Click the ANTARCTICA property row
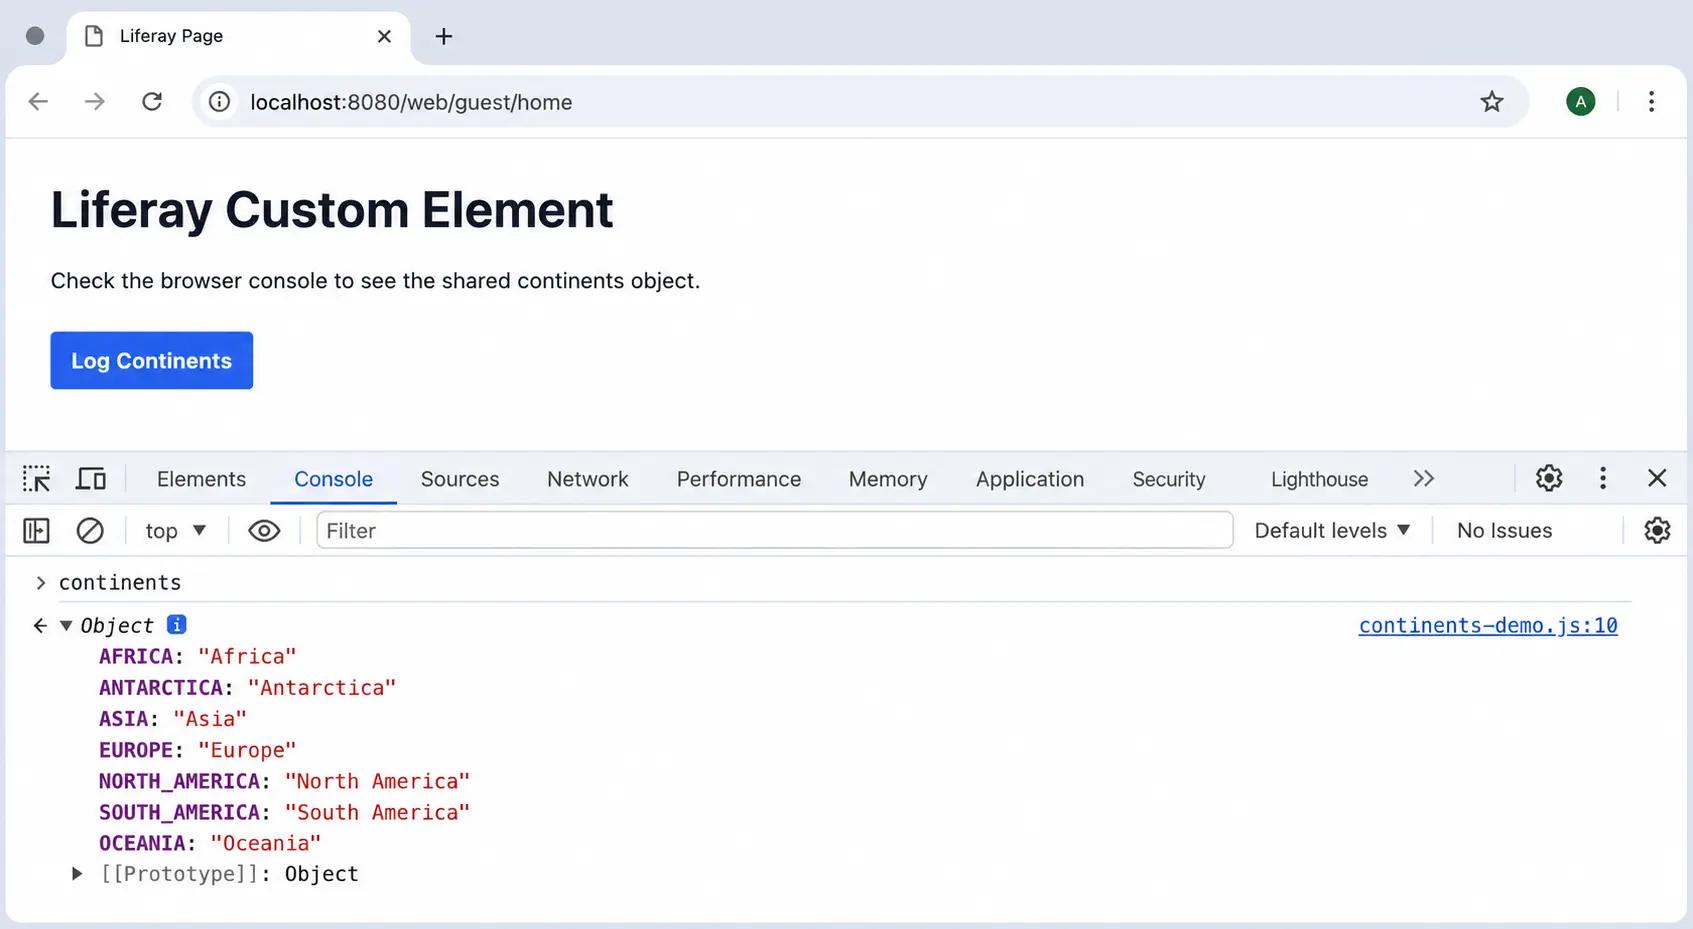This screenshot has width=1693, height=929. [x=247, y=688]
